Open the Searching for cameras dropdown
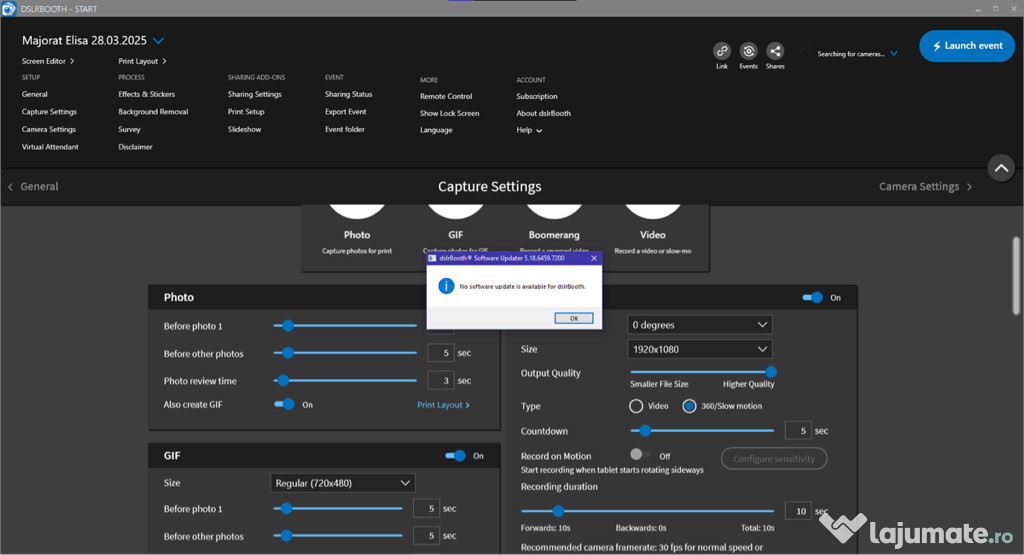The height and width of the screenshot is (555, 1024). click(893, 54)
